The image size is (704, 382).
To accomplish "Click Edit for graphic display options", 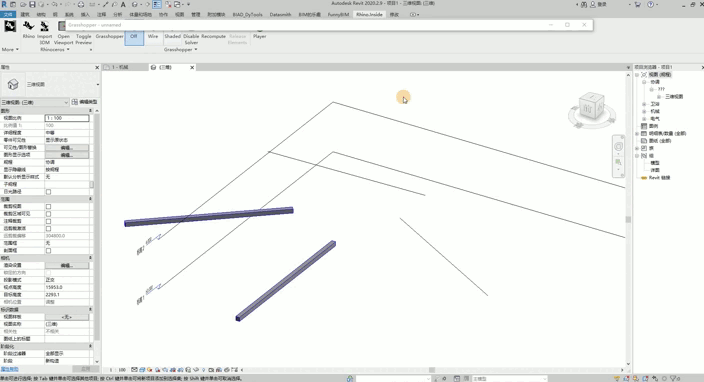I will pos(67,155).
